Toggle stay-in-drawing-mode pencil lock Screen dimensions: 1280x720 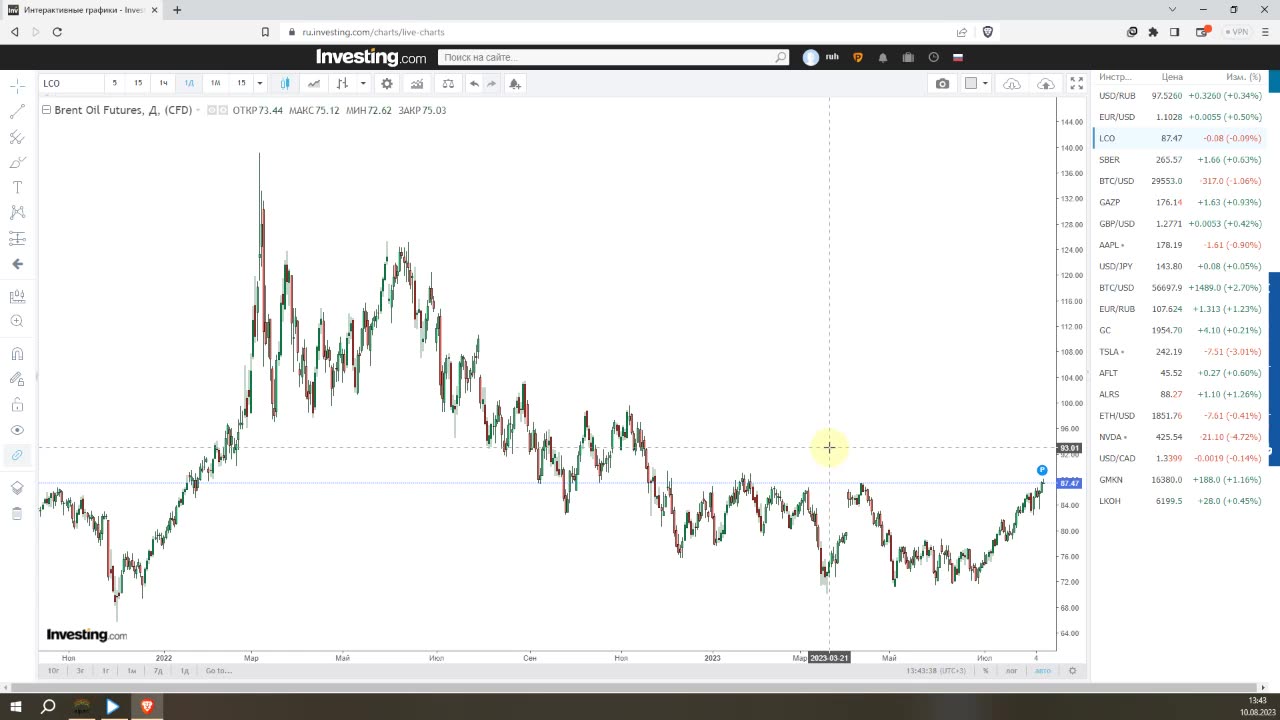coord(17,379)
